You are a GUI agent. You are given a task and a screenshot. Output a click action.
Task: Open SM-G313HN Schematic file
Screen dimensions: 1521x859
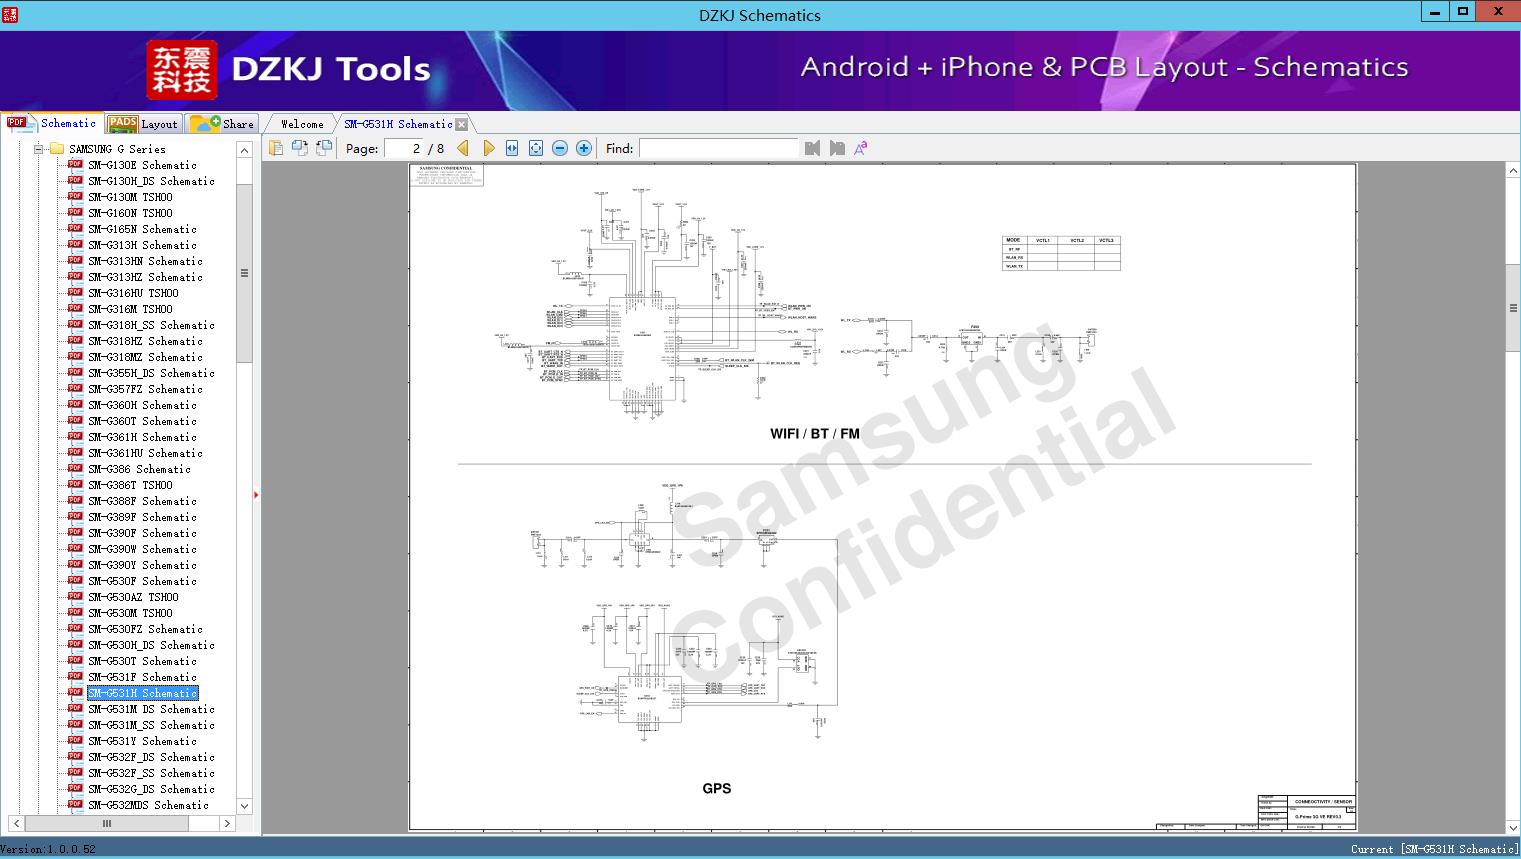(145, 261)
